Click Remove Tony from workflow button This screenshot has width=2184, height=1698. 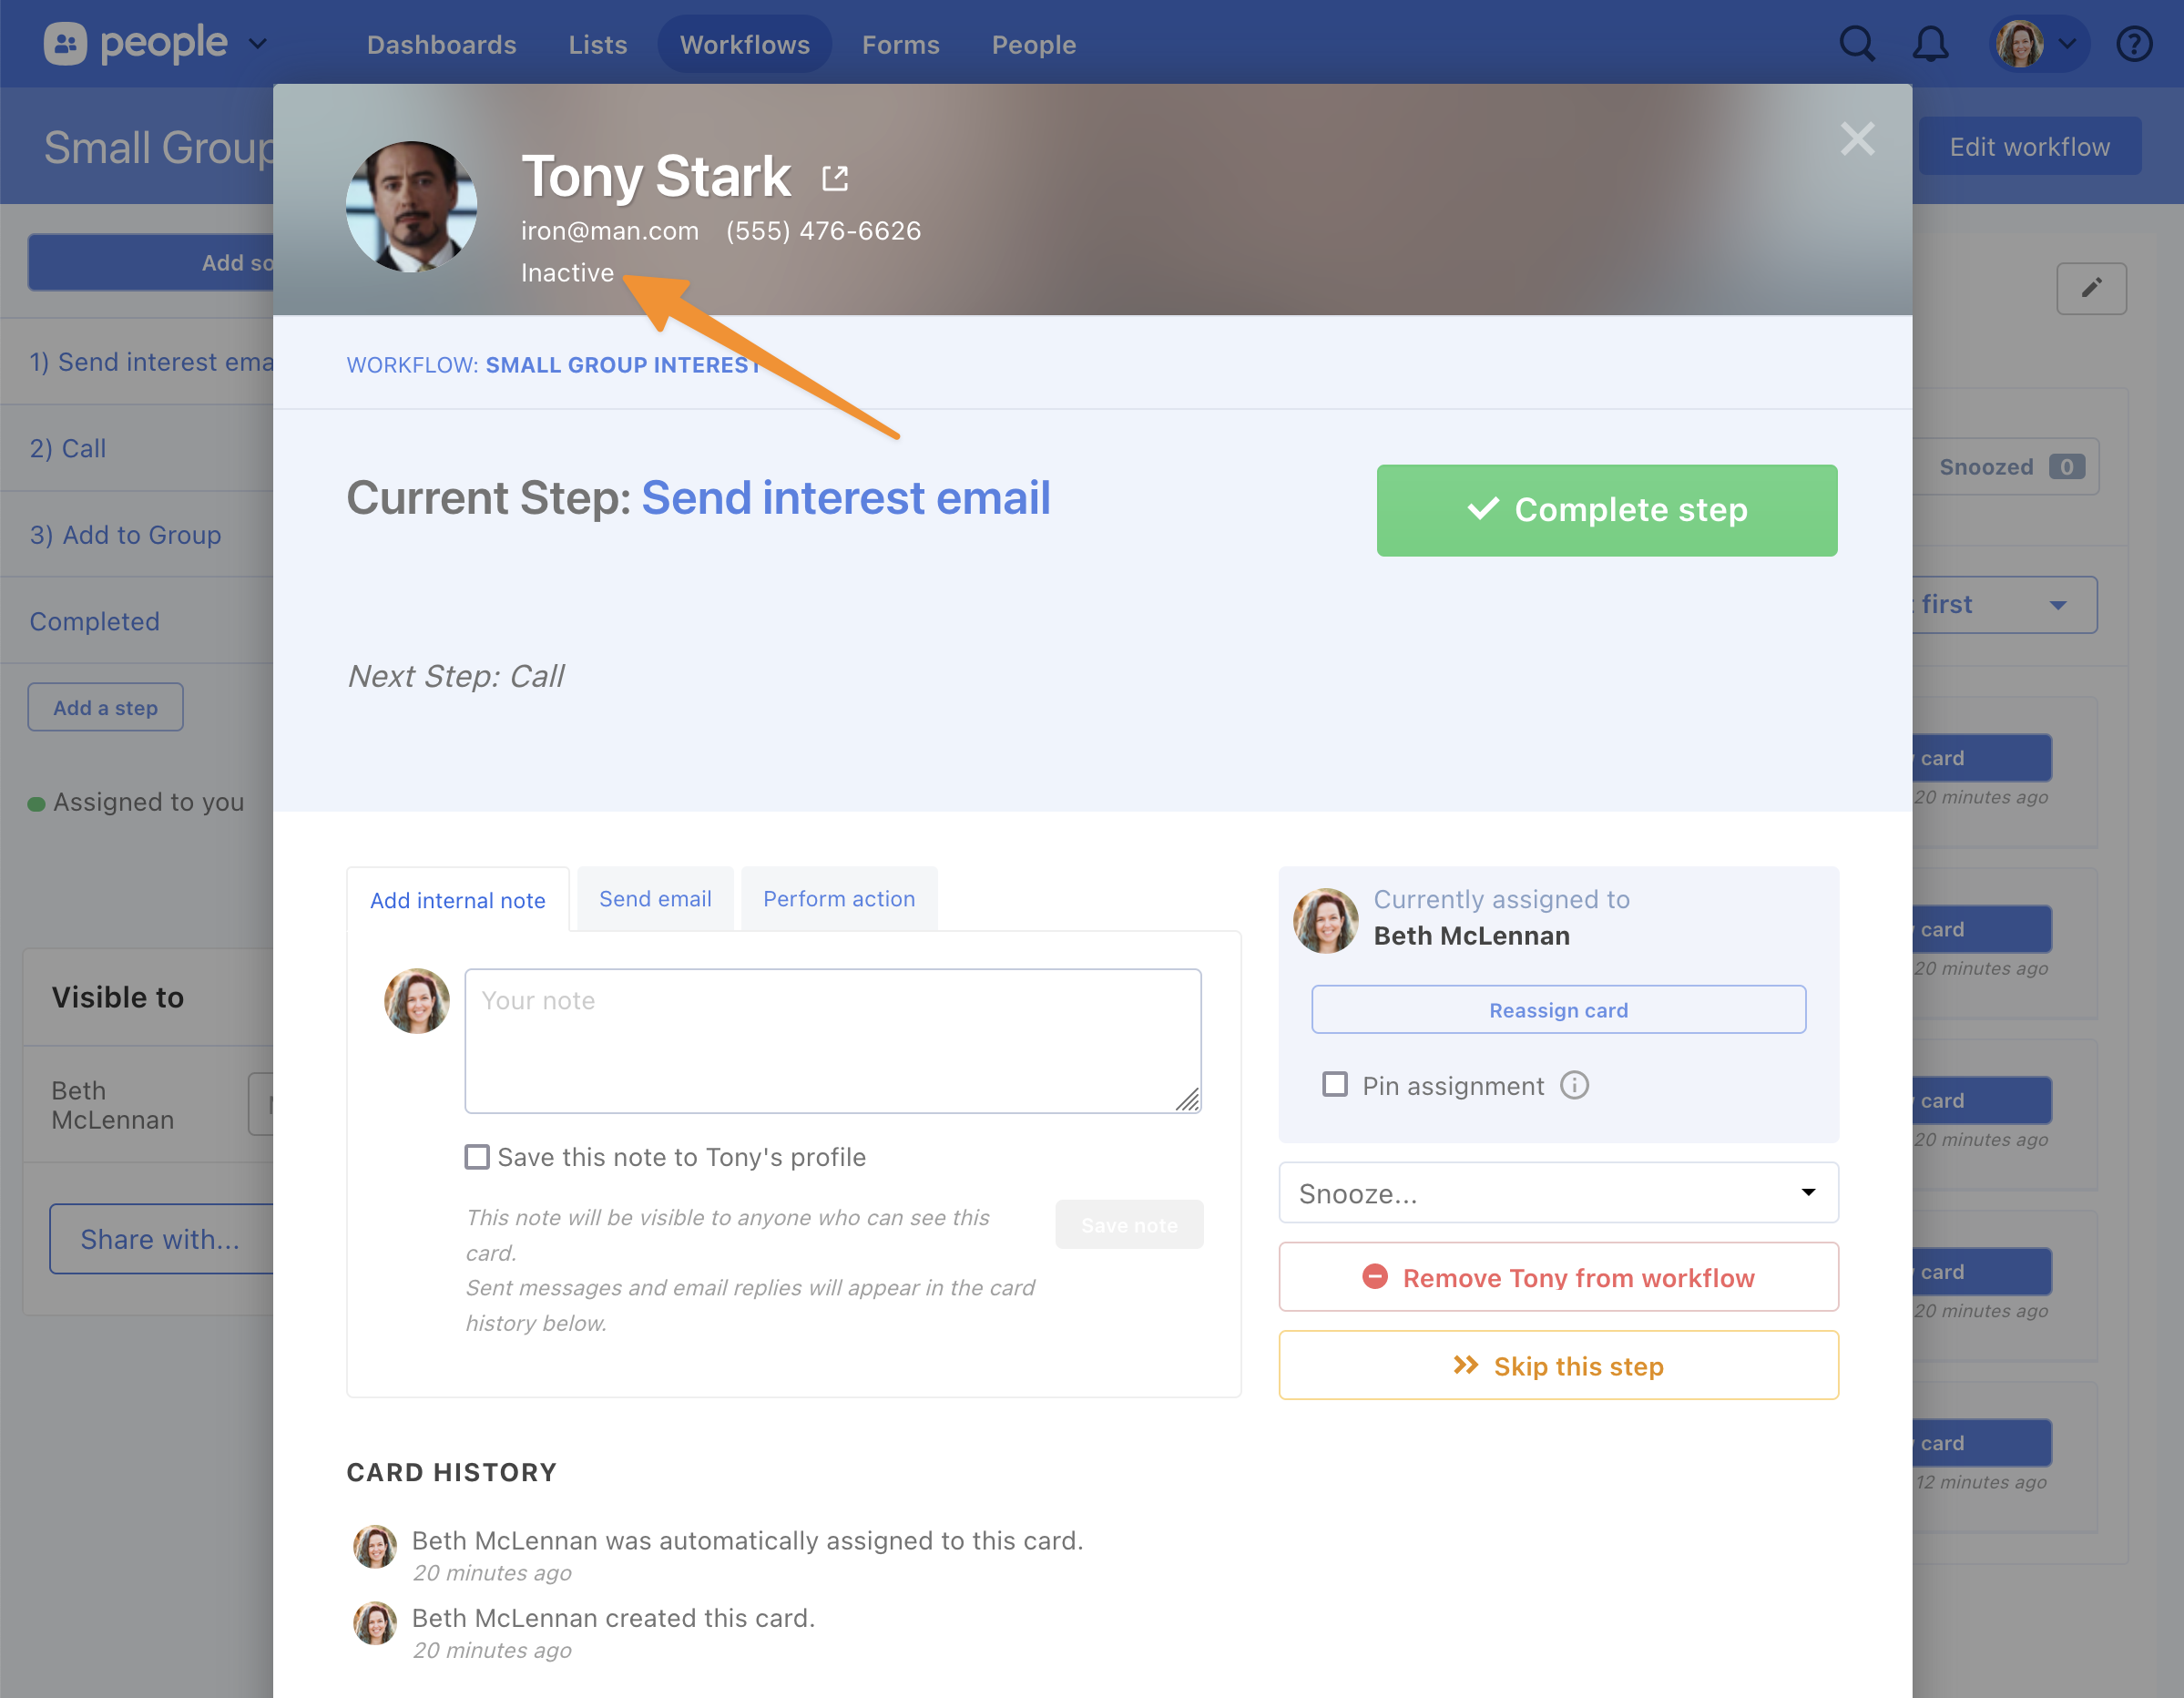(1557, 1277)
